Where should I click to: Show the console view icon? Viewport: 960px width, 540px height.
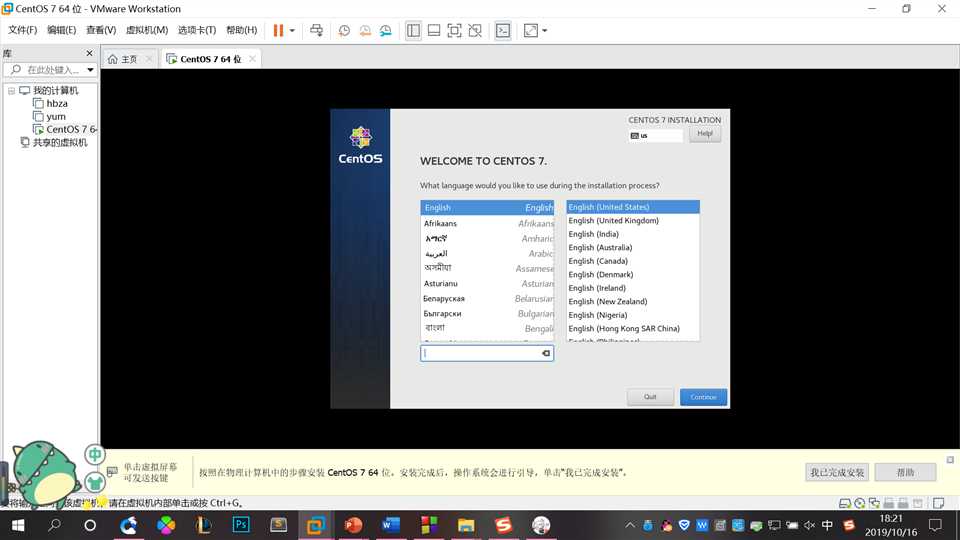click(503, 31)
